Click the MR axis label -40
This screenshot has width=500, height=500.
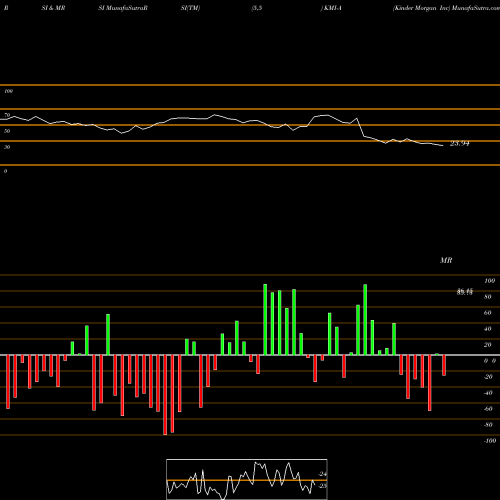point(488,393)
